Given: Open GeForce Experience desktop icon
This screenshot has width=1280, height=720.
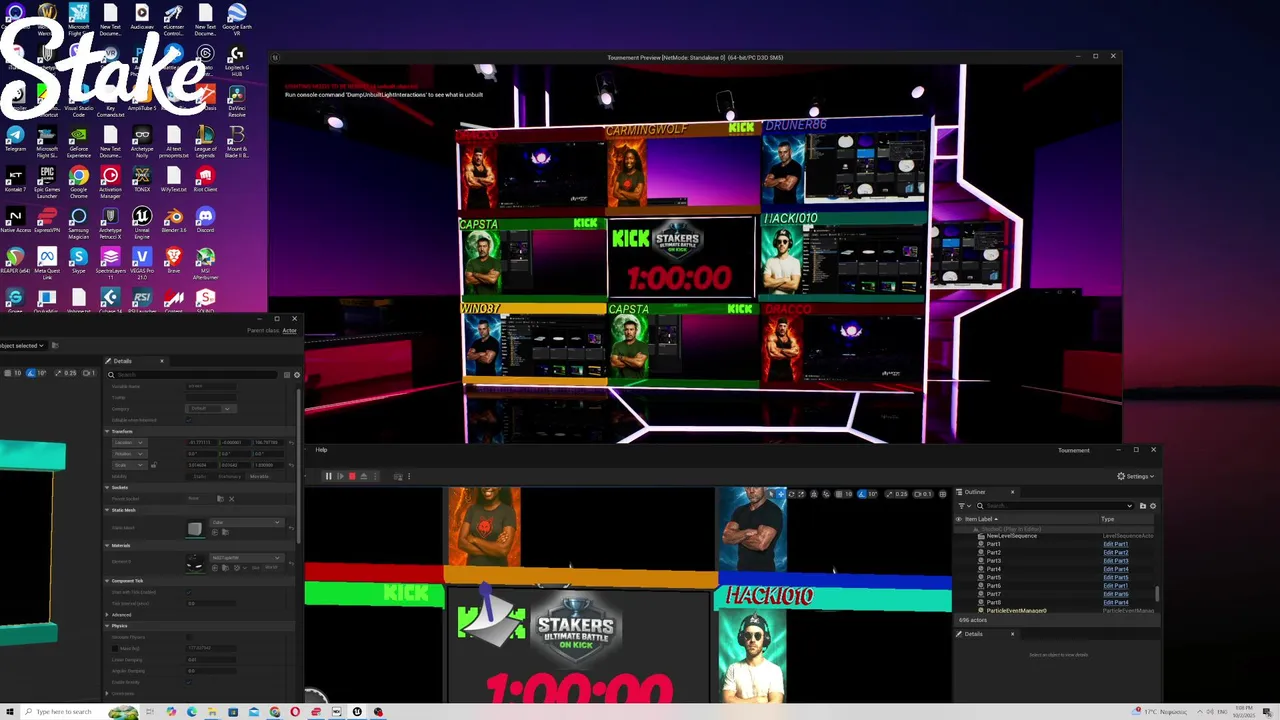Looking at the screenshot, I should 78,142.
